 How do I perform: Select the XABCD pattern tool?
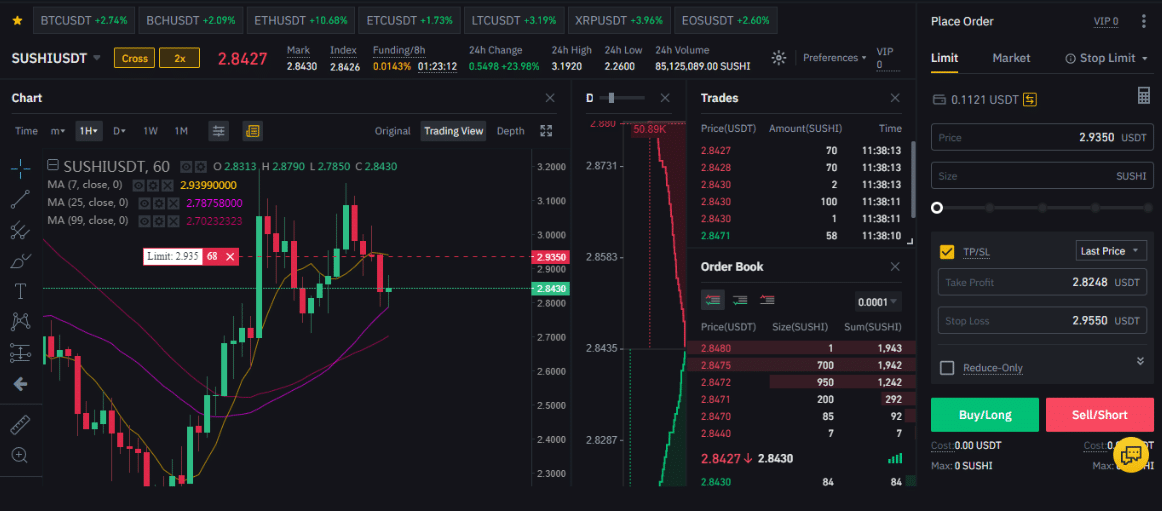(21, 322)
